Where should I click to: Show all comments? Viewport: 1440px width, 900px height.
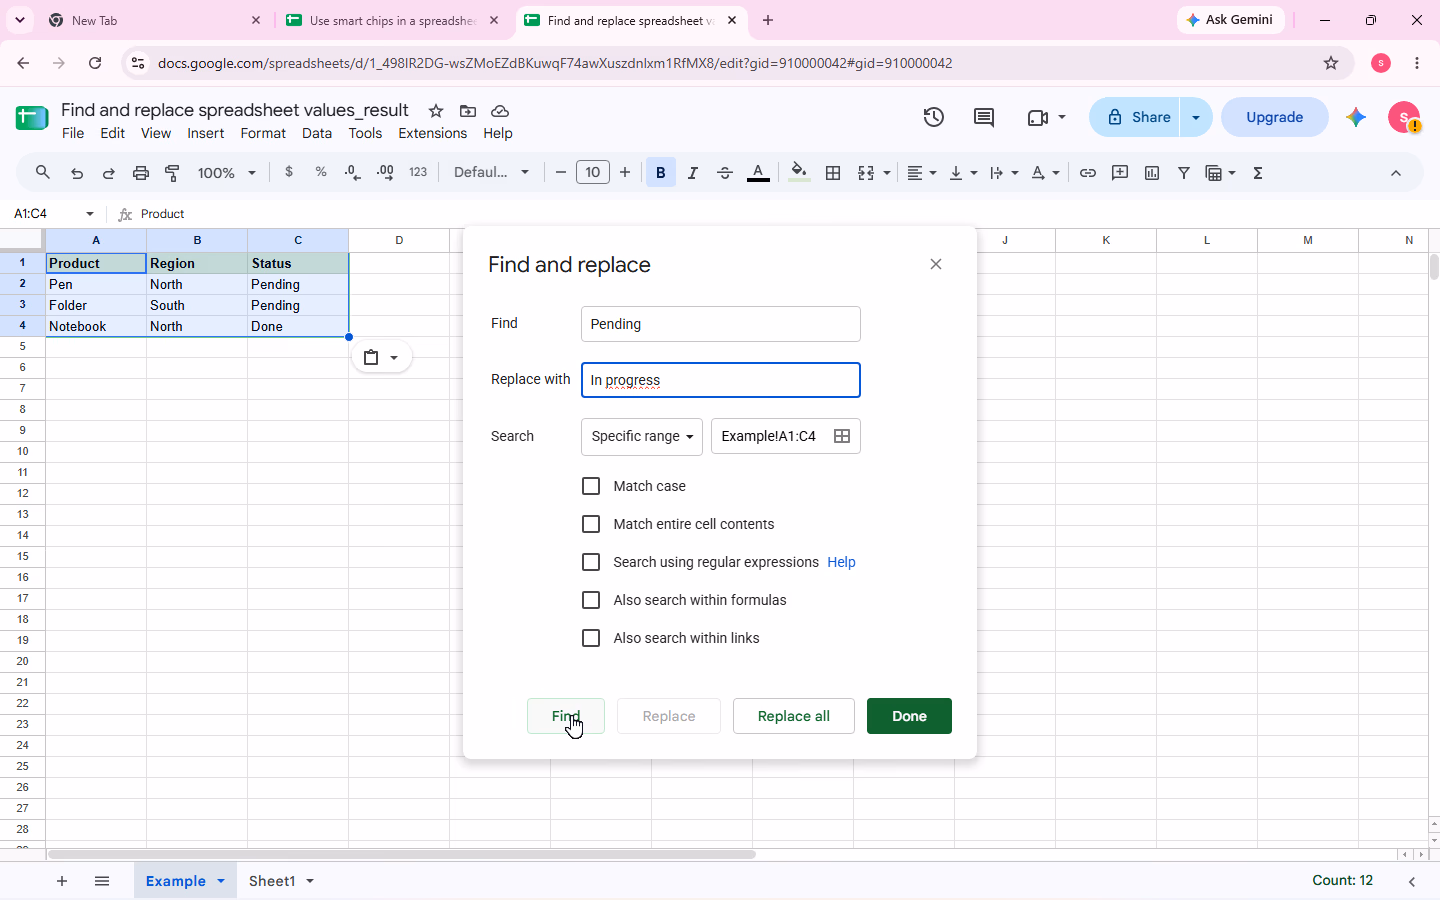(x=984, y=117)
